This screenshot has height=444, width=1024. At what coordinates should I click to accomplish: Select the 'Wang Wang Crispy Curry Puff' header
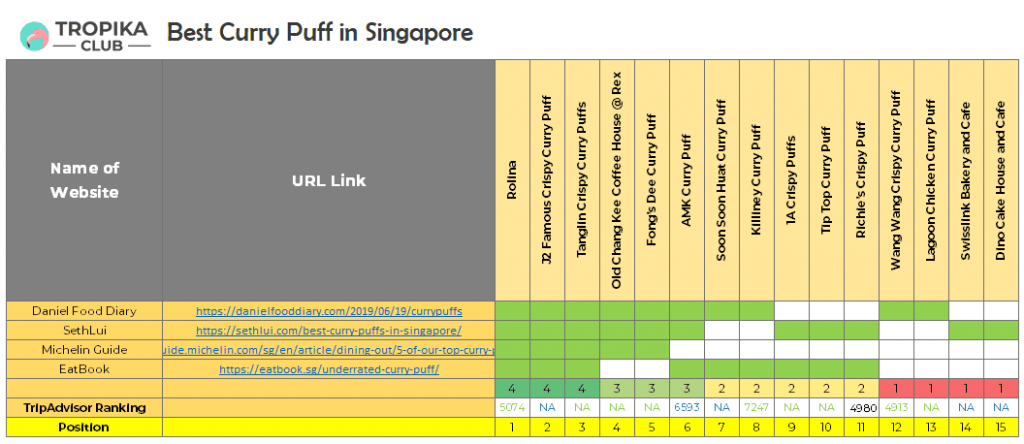pos(897,180)
